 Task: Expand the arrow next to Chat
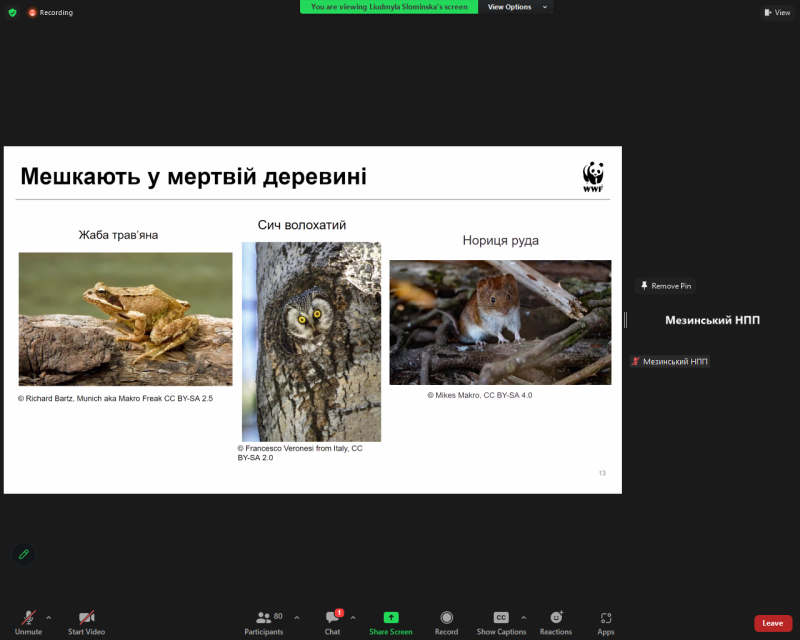click(x=353, y=617)
